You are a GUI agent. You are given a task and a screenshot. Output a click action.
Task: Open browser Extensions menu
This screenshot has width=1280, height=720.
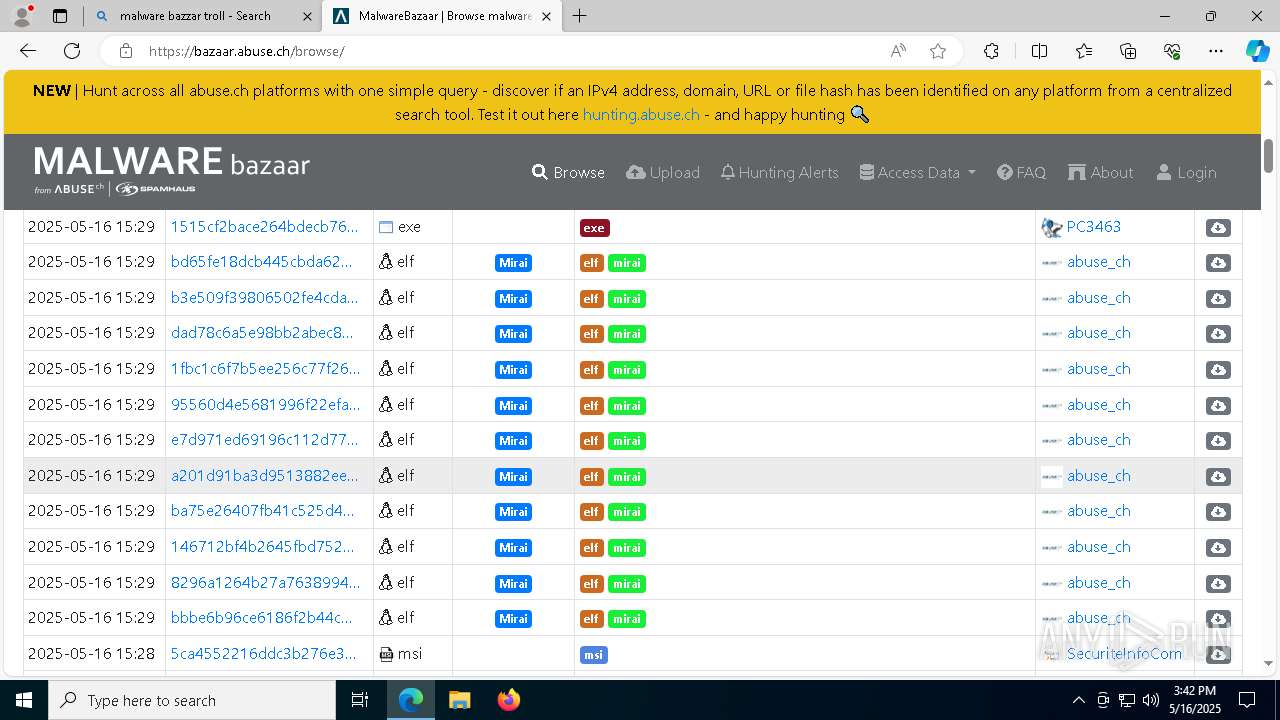(991, 51)
